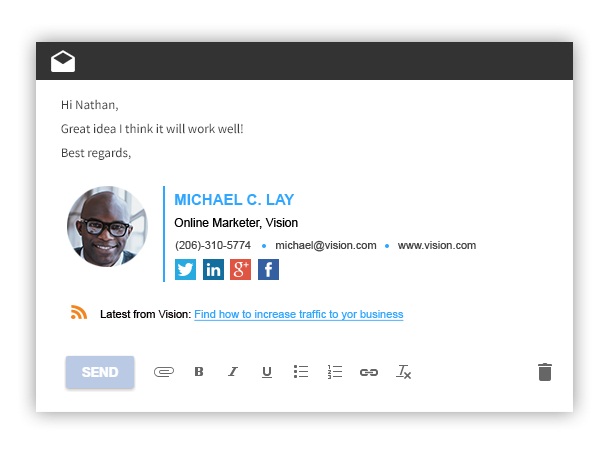The width and height of the screenshot is (609, 453).
Task: Insert a bulleted list
Action: 301,372
